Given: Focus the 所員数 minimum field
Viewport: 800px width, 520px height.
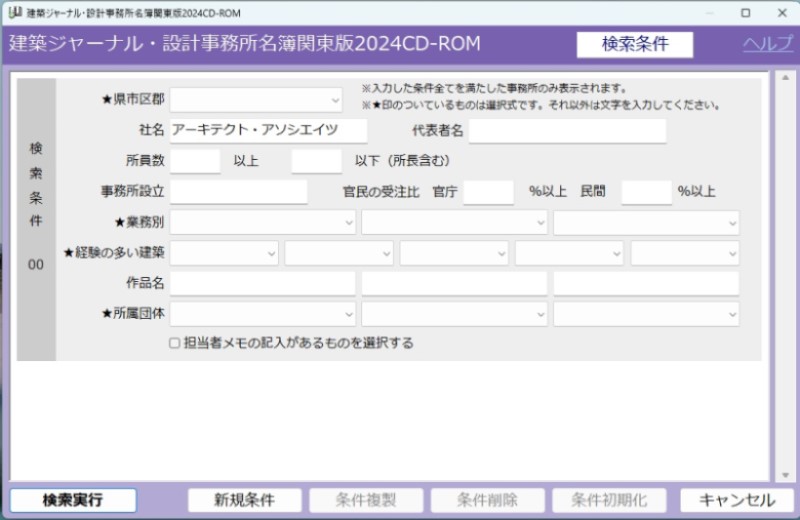Looking at the screenshot, I should pyautogui.click(x=195, y=161).
